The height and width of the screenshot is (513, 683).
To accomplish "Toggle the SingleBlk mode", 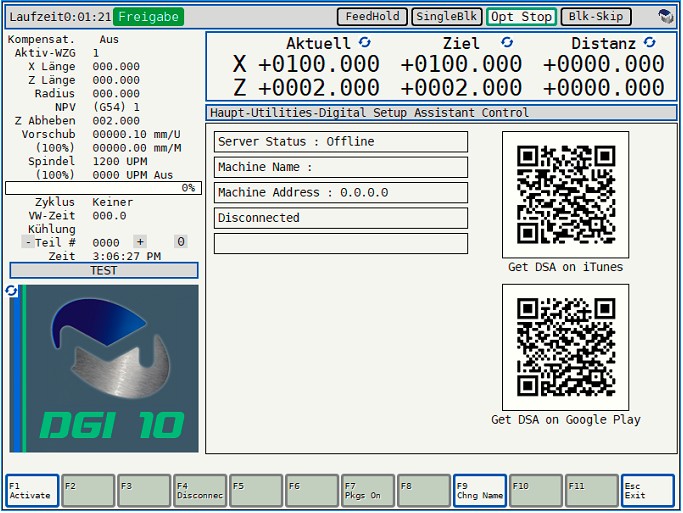I will click(446, 17).
